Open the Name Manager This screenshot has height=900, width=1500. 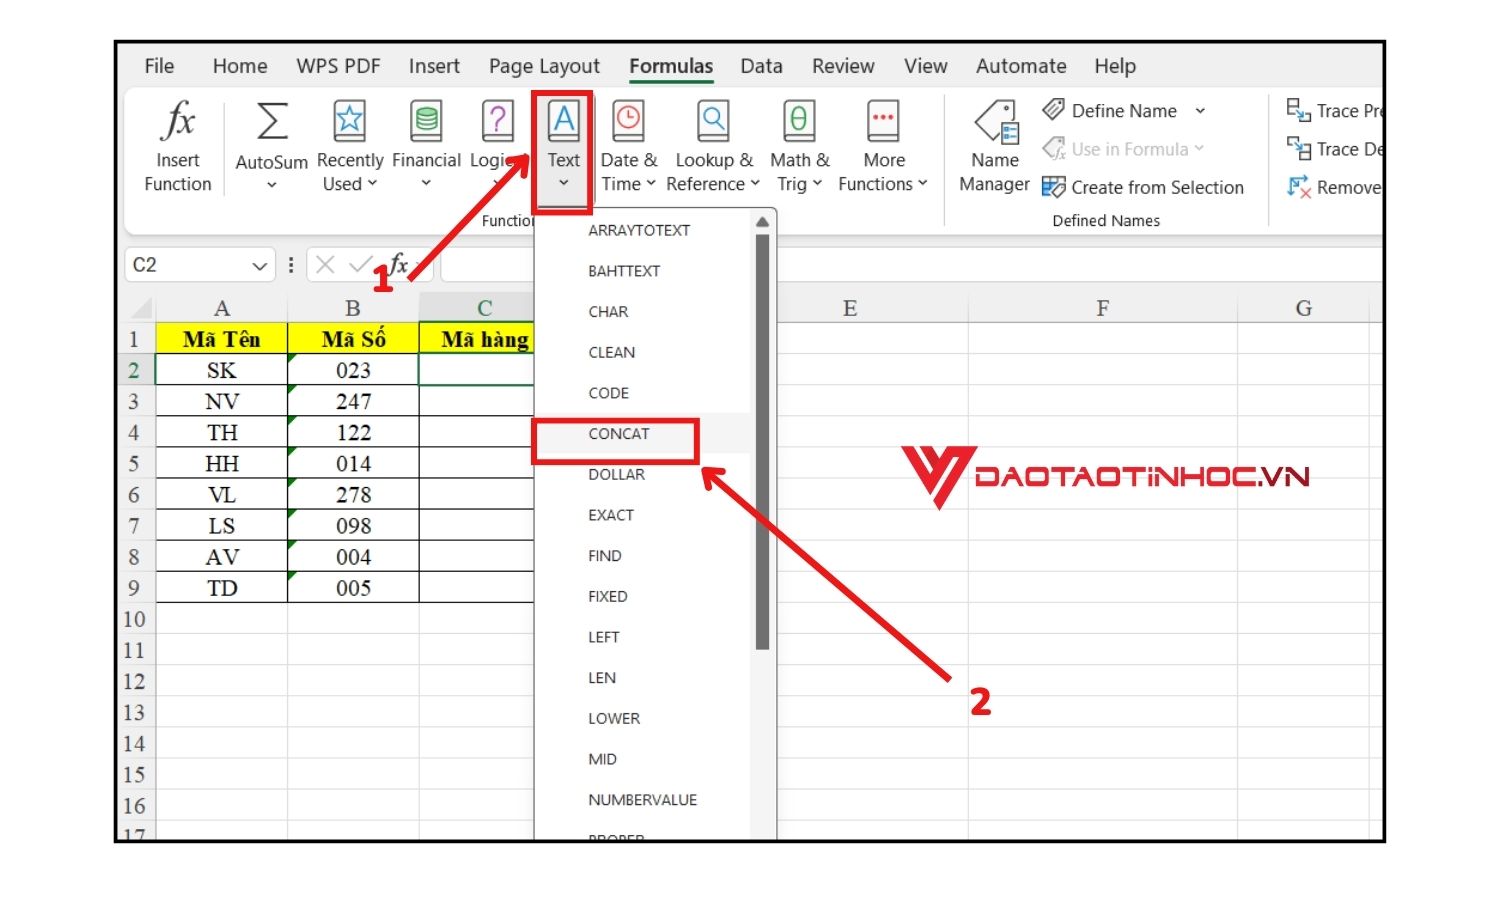click(995, 146)
